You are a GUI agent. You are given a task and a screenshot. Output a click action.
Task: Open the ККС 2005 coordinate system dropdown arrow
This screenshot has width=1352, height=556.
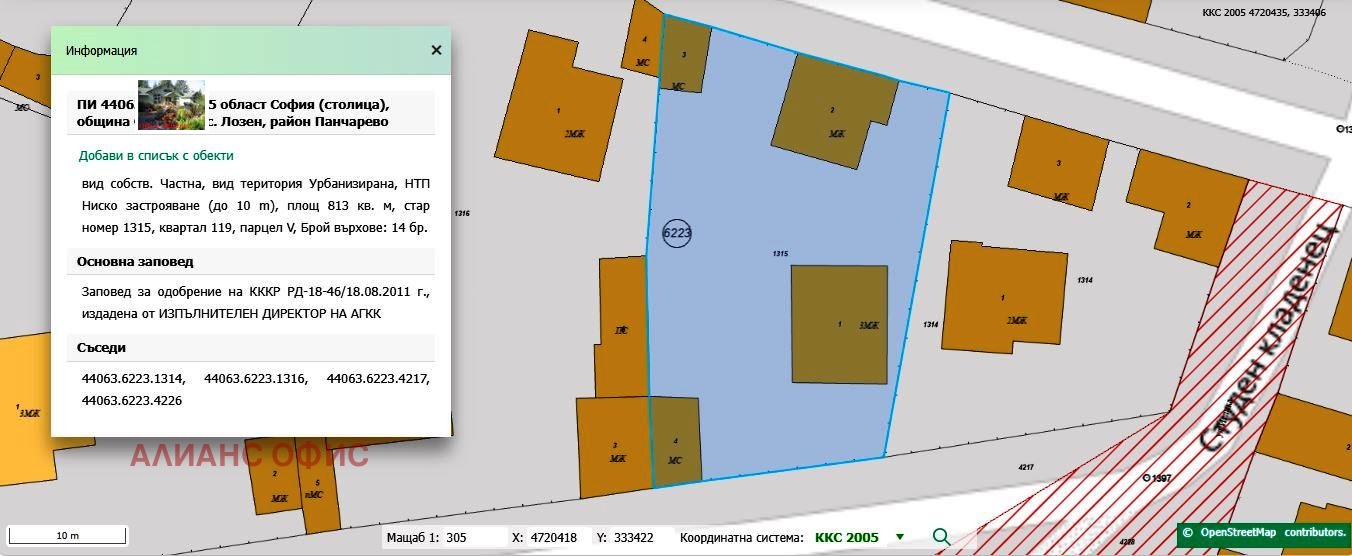(900, 537)
